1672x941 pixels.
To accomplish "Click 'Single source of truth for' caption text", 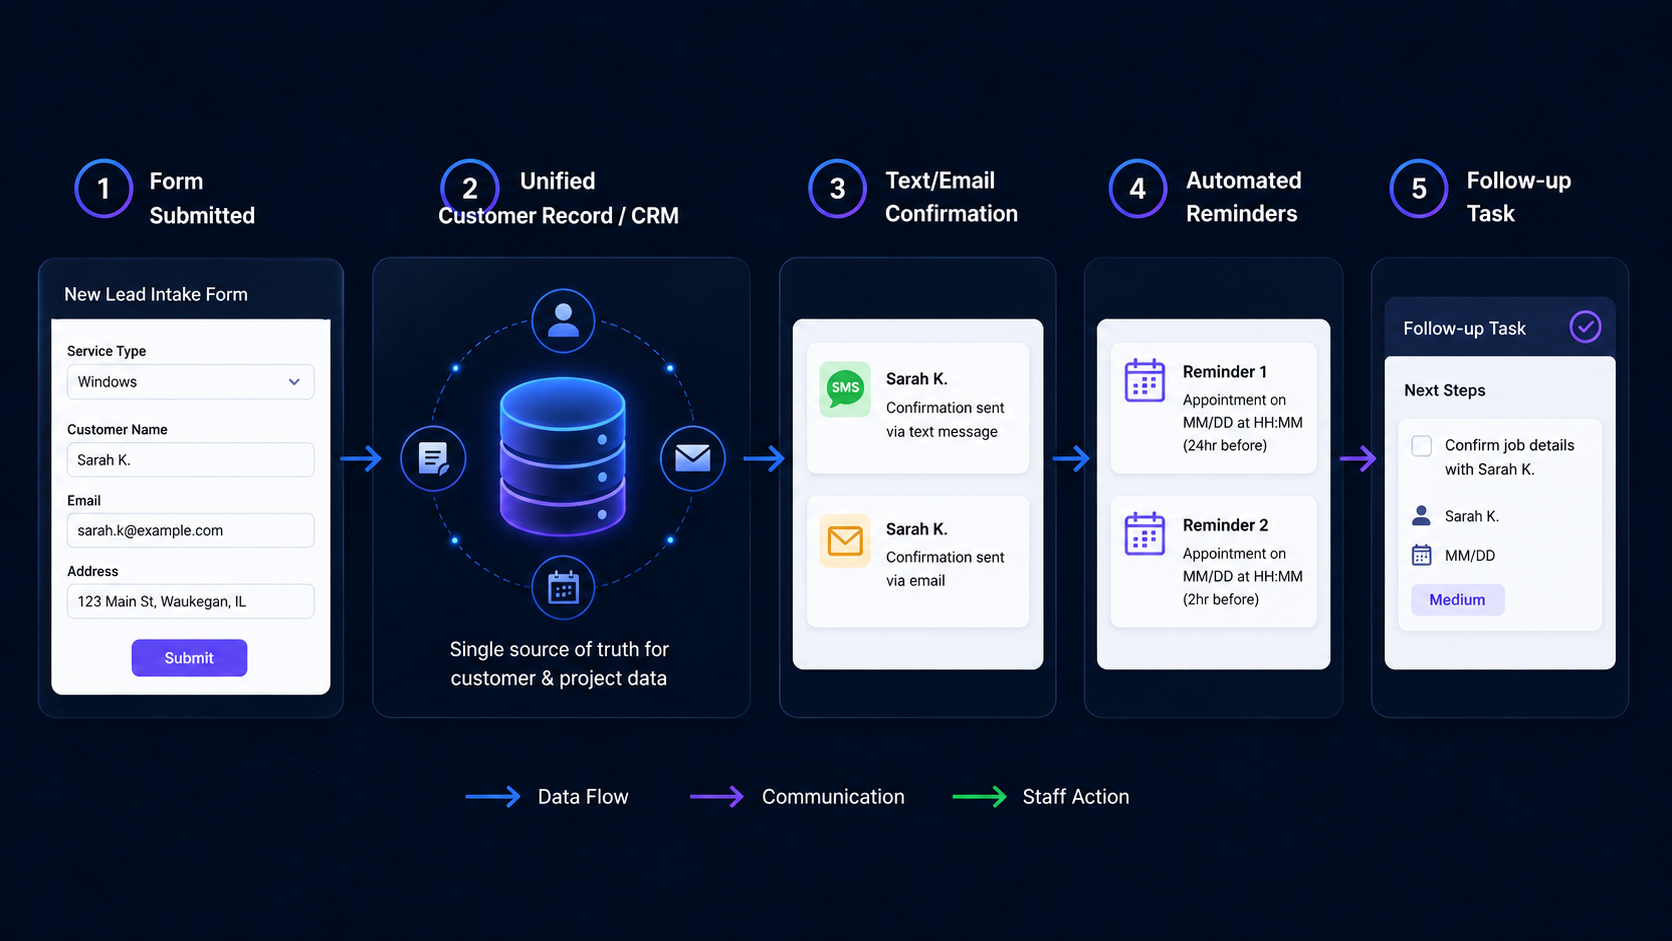I will click(559, 649).
